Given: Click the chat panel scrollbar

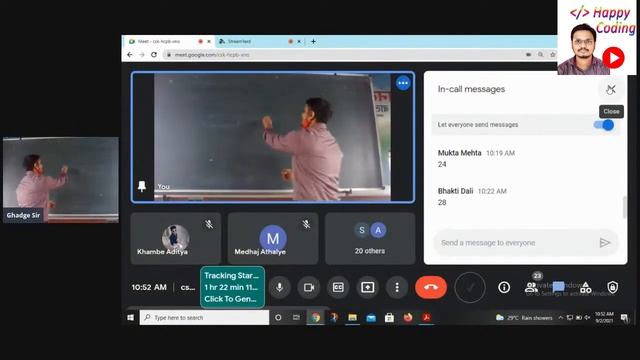Looking at the screenshot, I should [624, 207].
